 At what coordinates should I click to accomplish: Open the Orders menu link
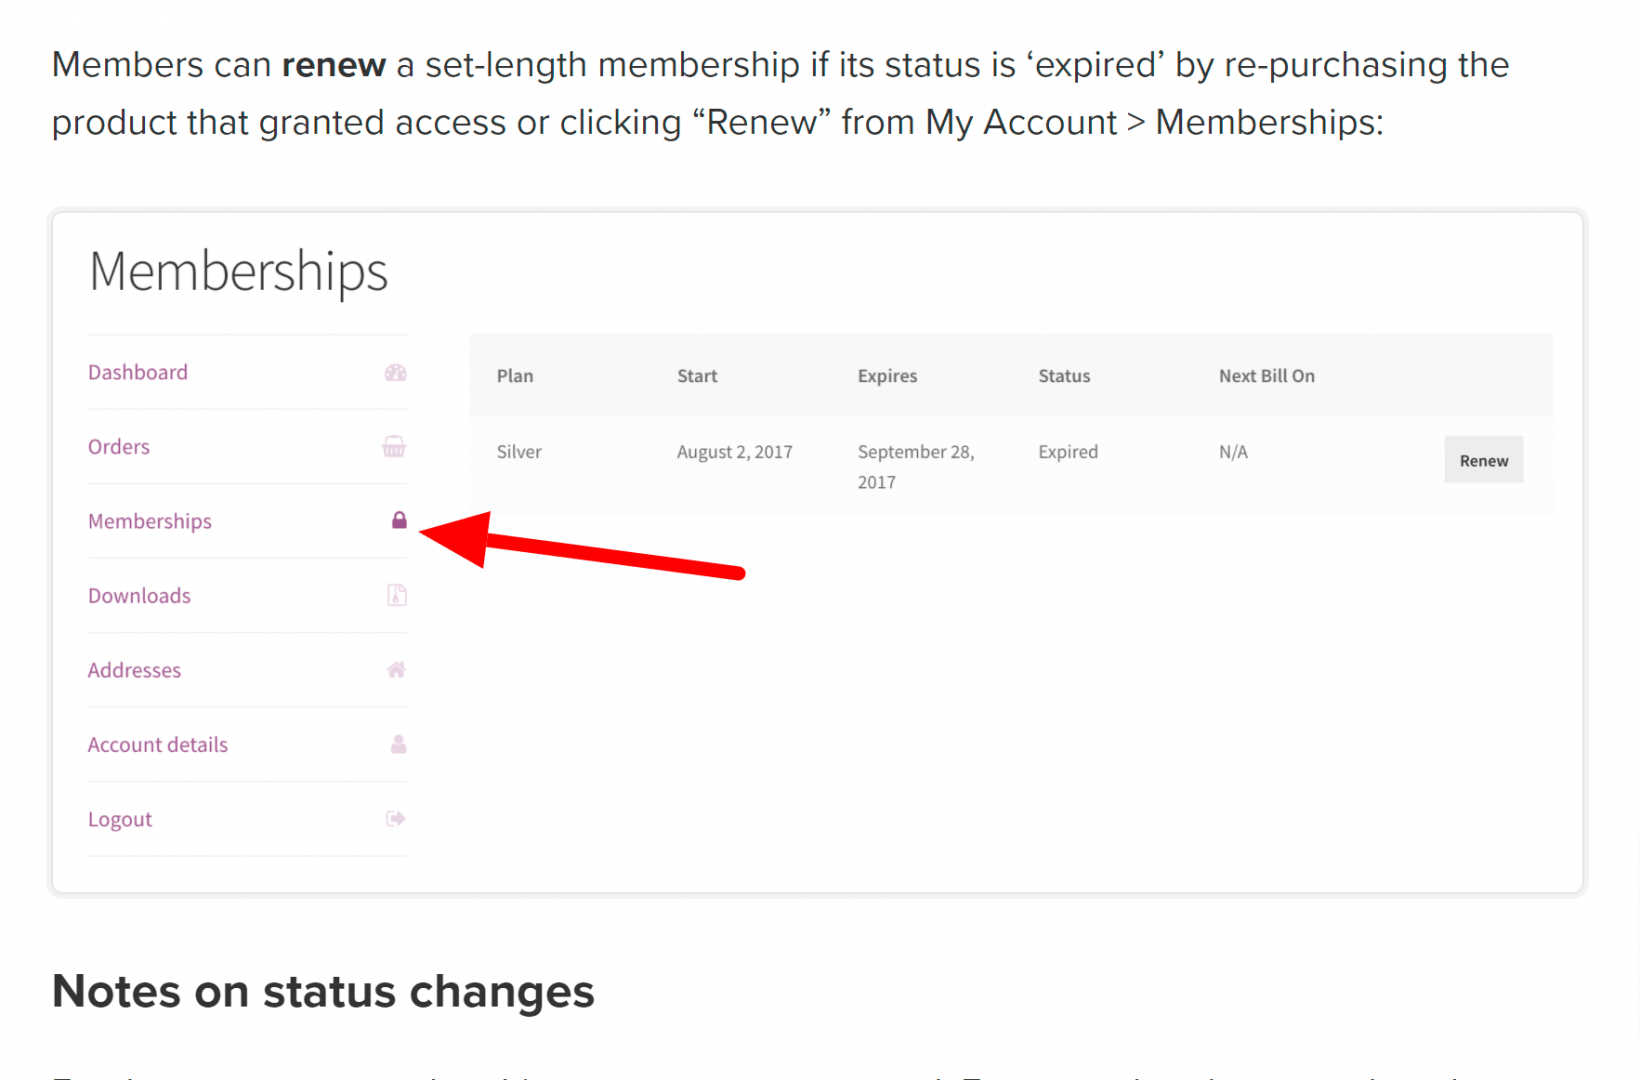click(x=119, y=447)
